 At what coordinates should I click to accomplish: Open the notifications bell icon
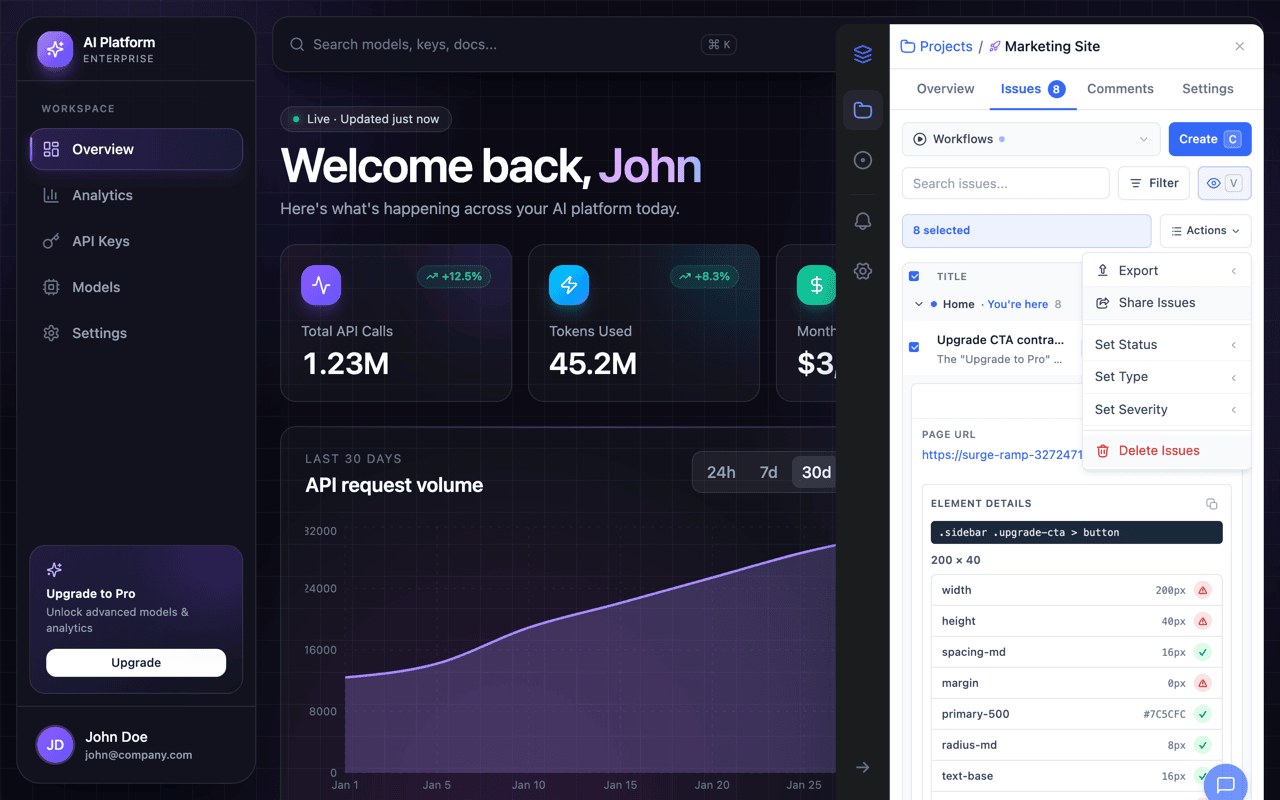point(863,221)
